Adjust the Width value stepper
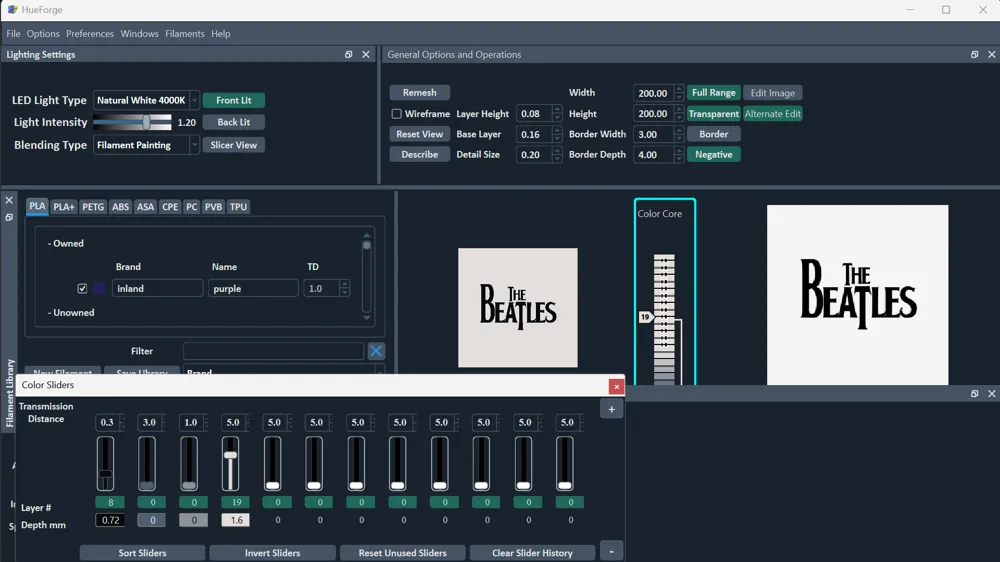 tap(679, 93)
